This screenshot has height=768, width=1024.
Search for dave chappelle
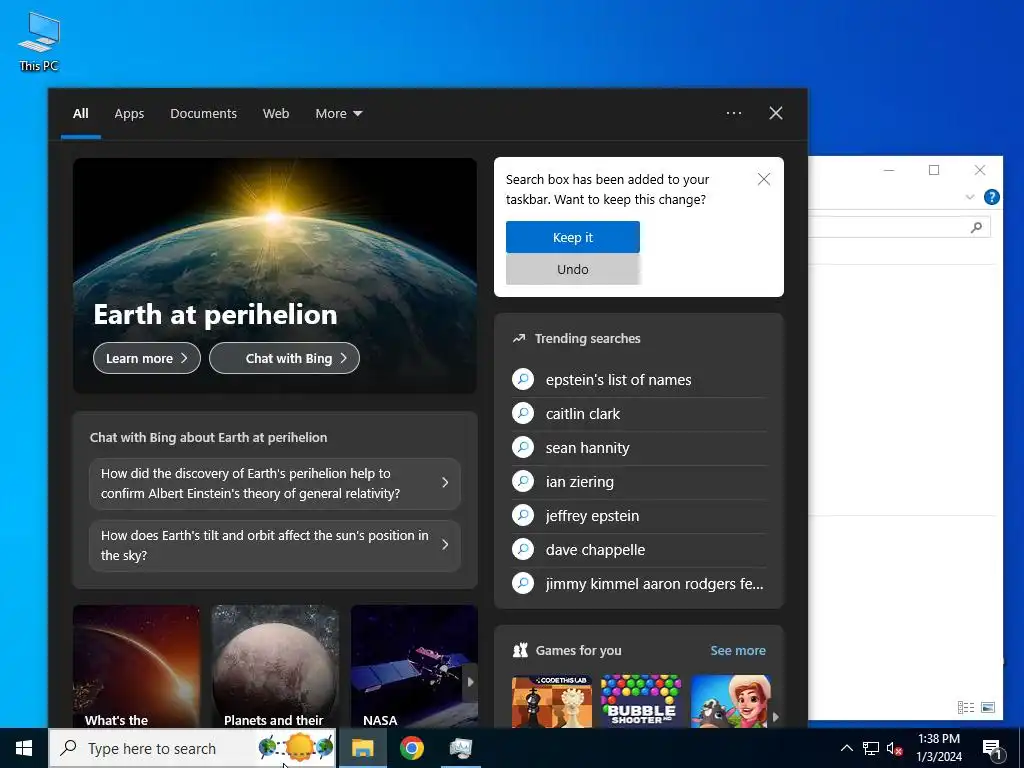(595, 549)
